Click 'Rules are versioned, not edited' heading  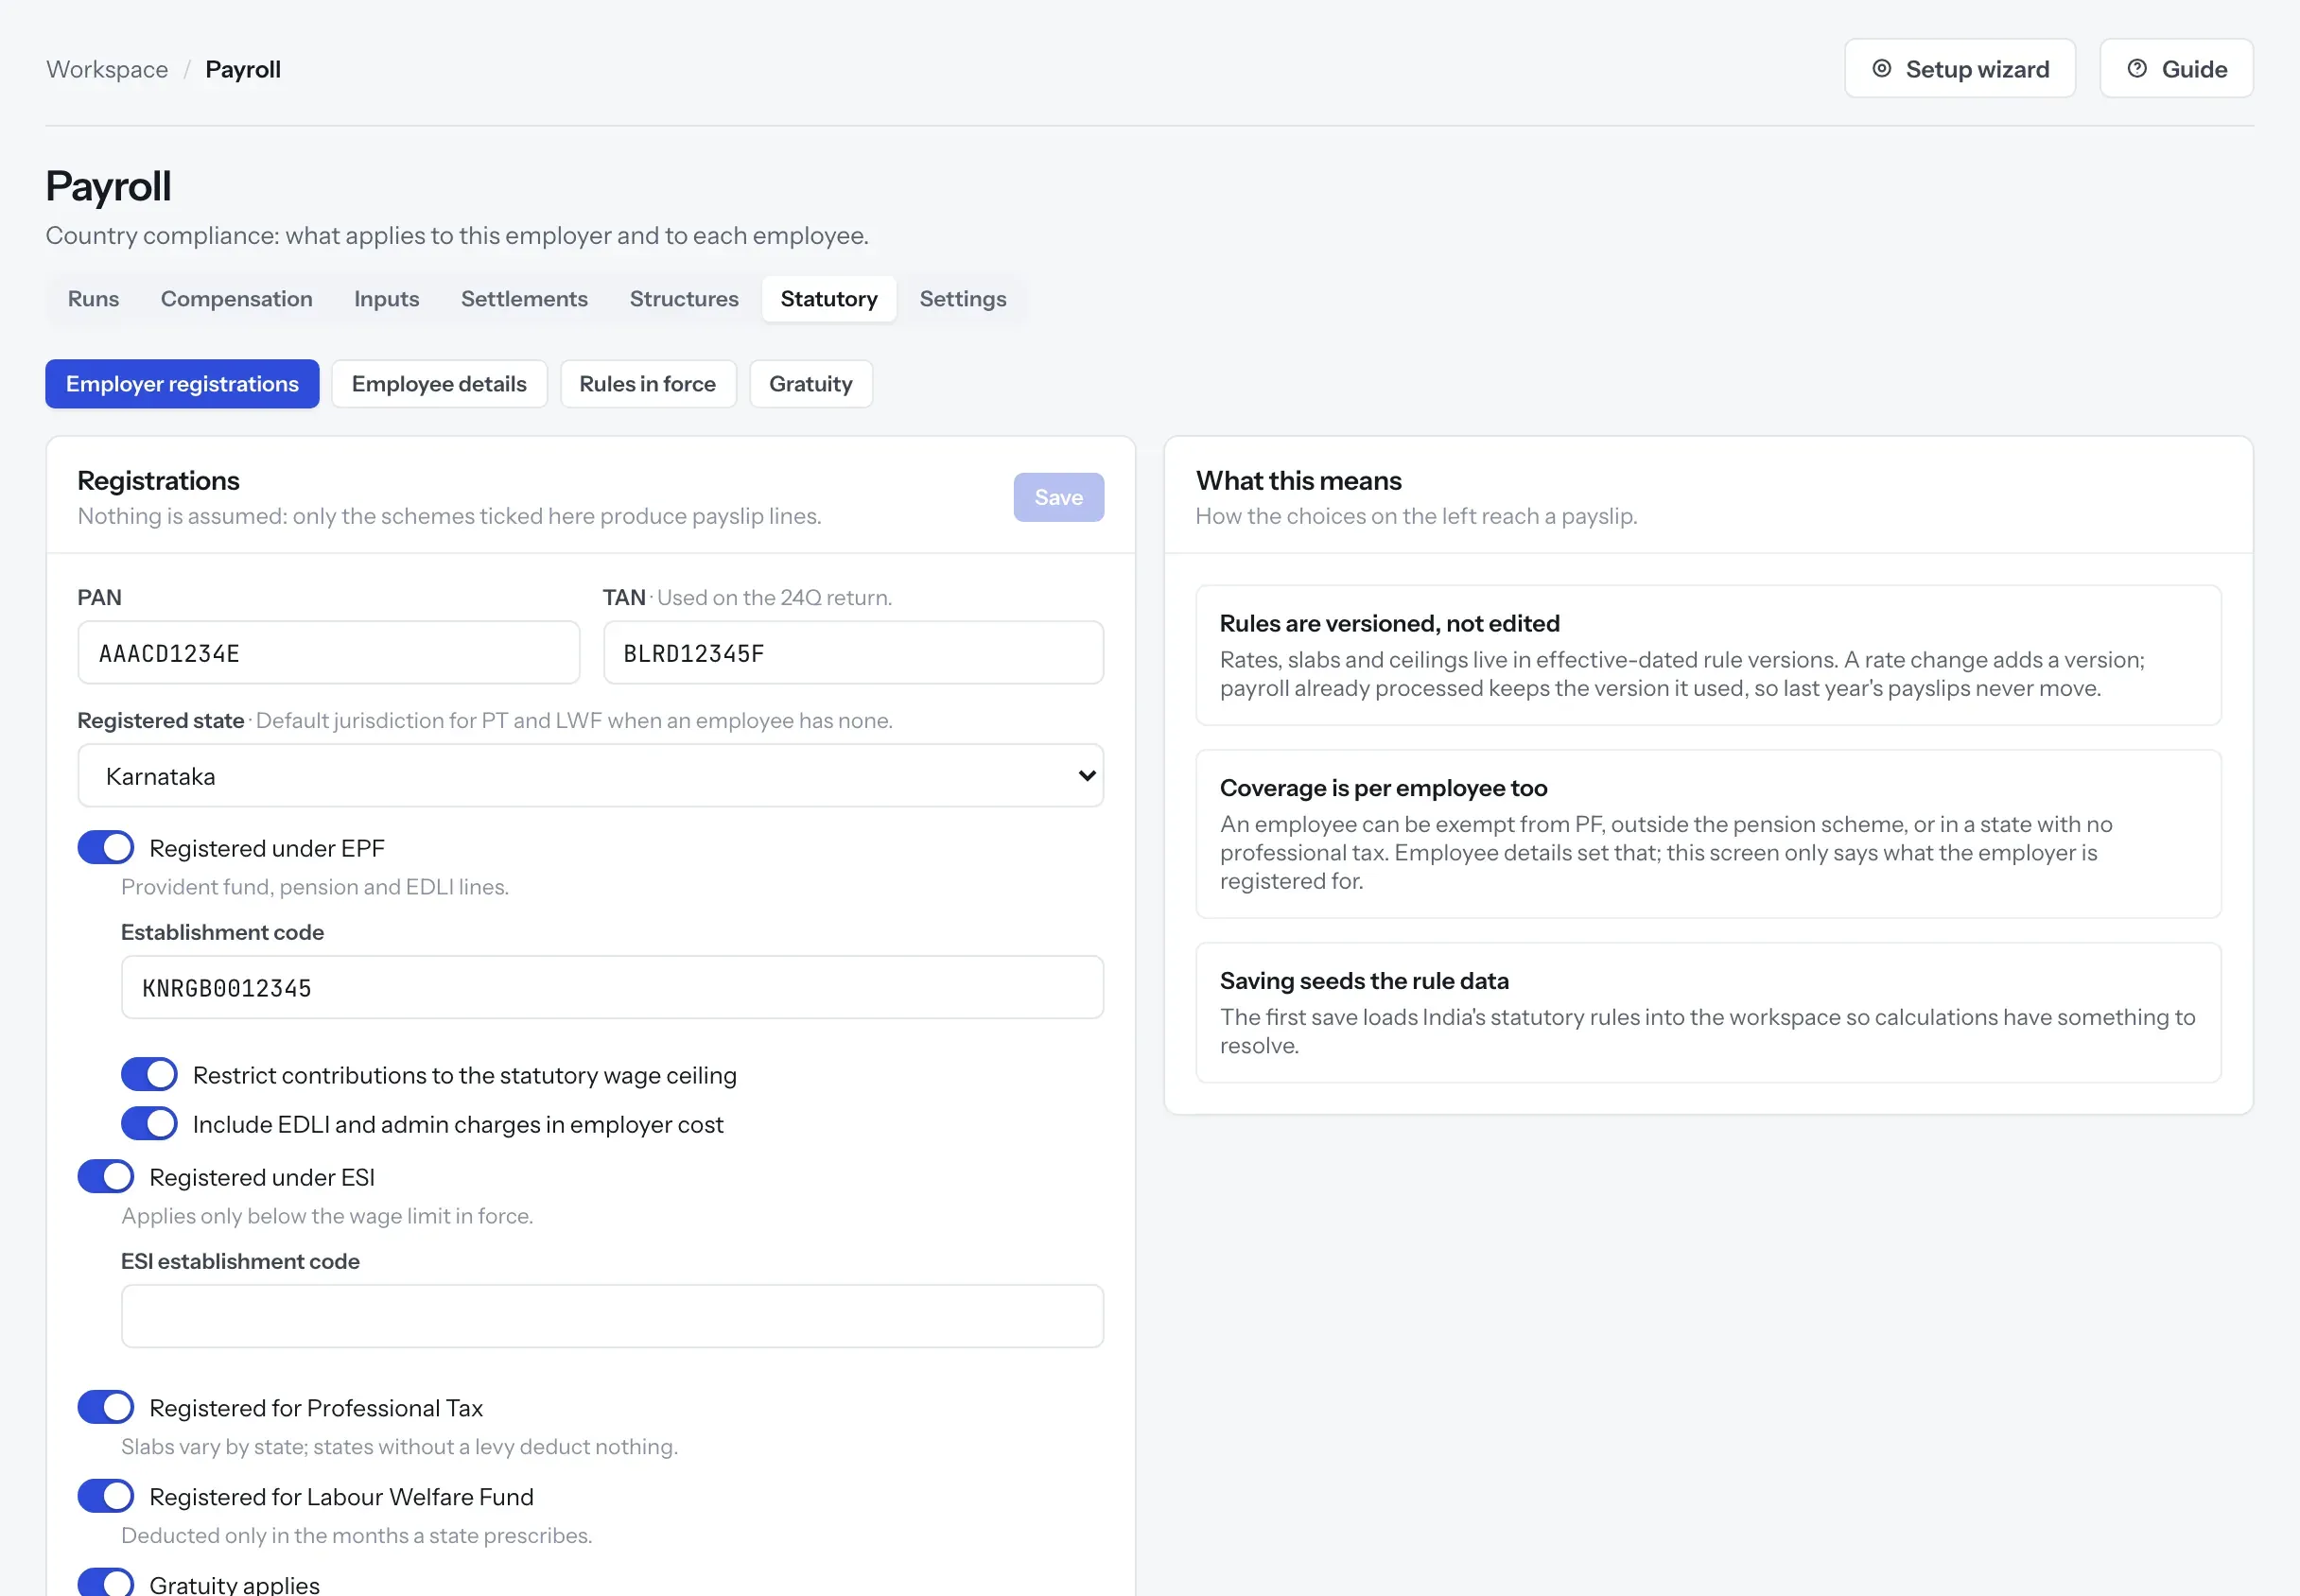[1390, 624]
